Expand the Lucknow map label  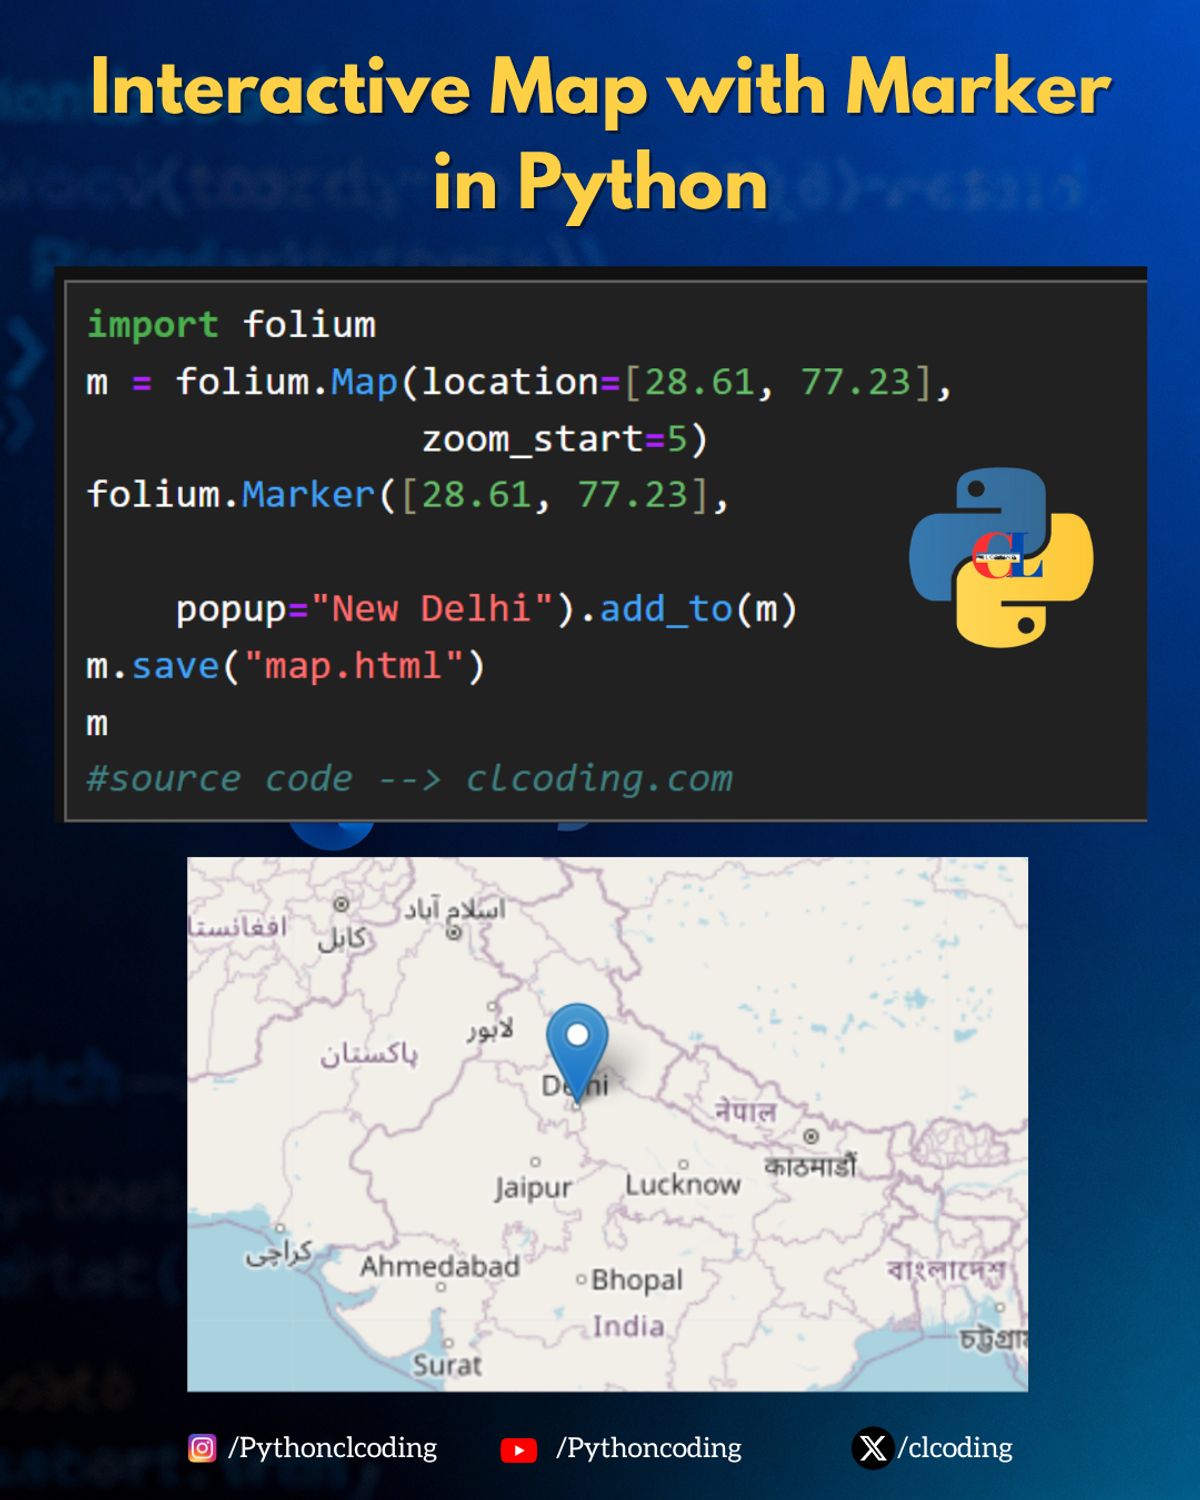coord(685,1183)
